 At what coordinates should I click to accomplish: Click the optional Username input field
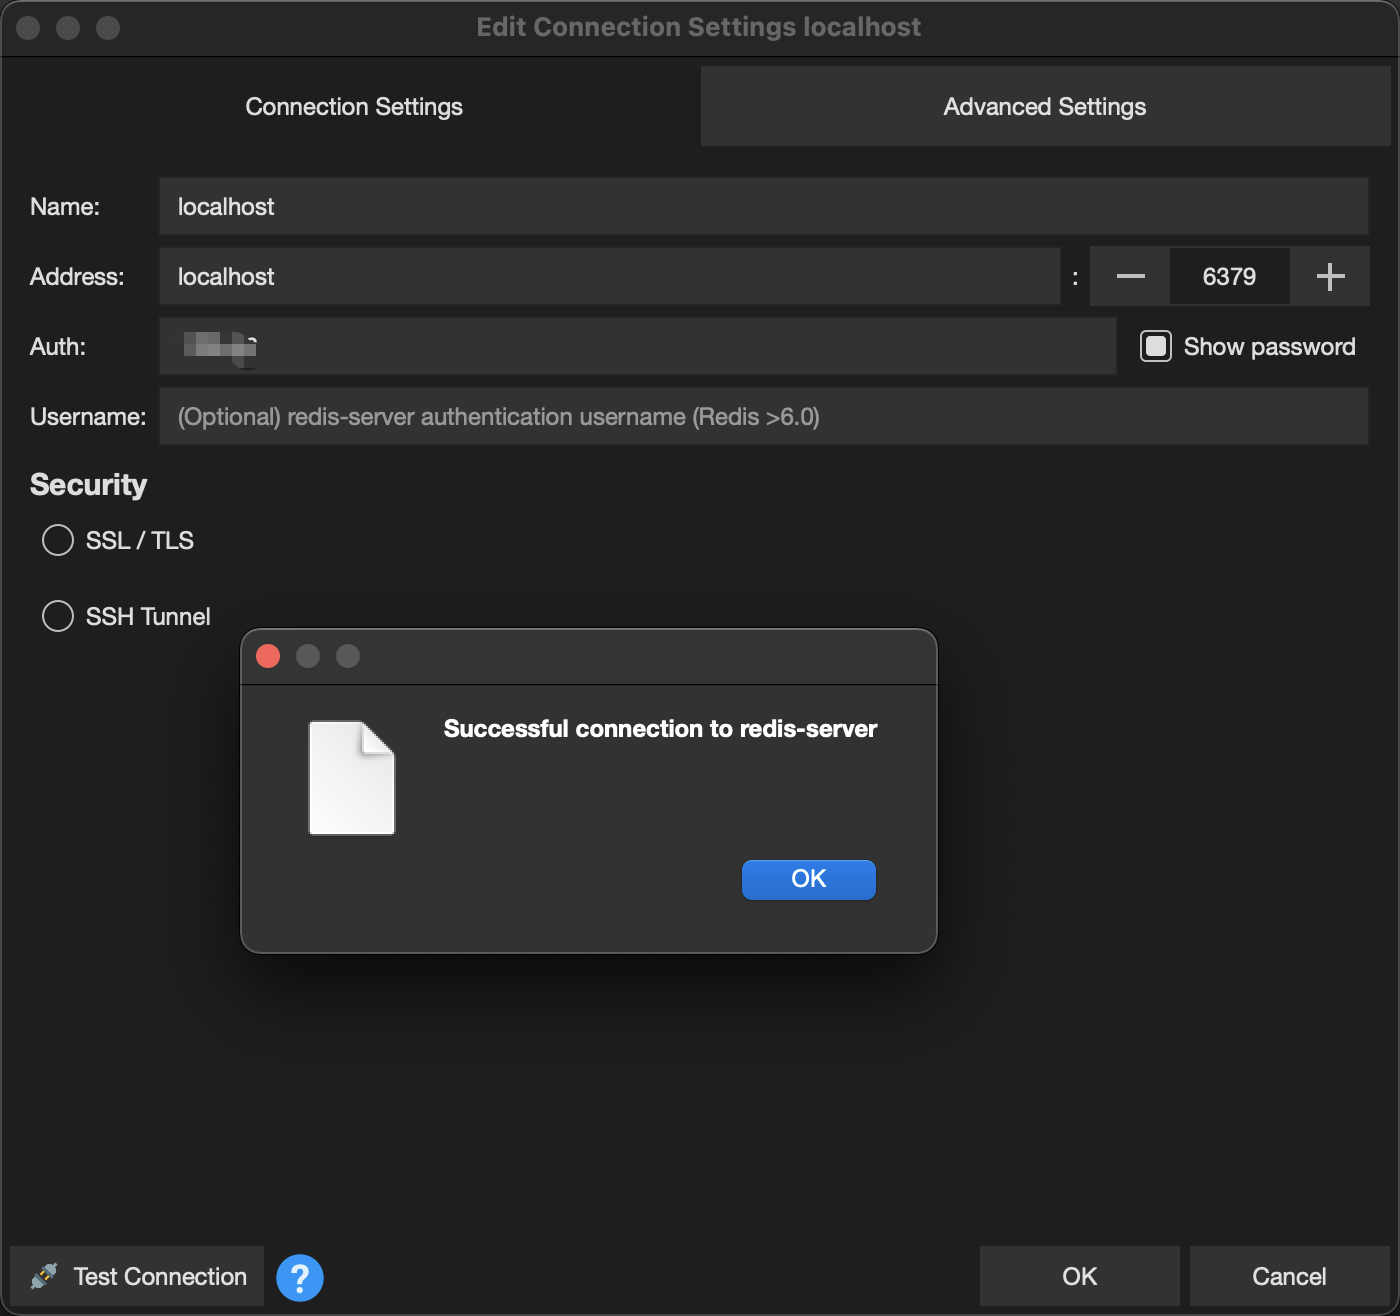coord(762,417)
